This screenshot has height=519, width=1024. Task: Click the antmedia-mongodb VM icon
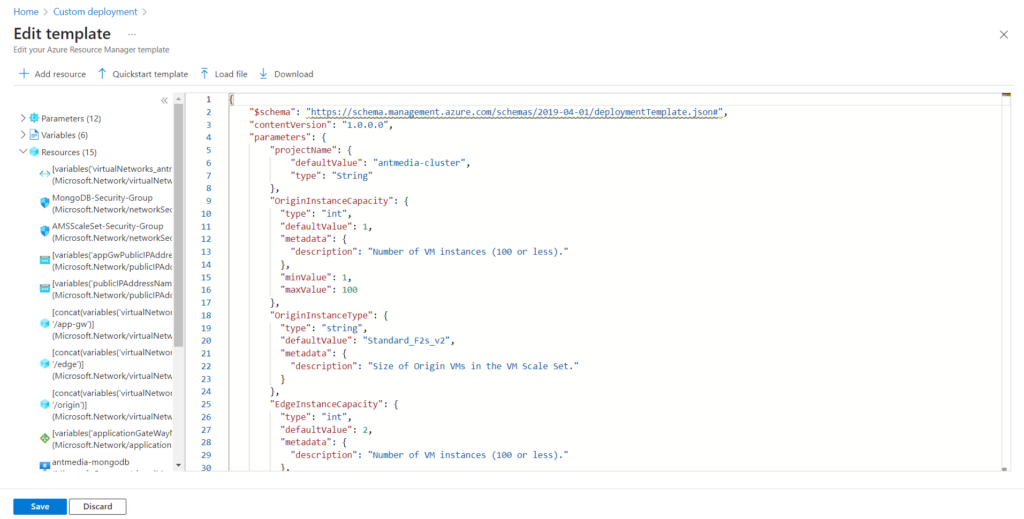pyautogui.click(x=44, y=466)
